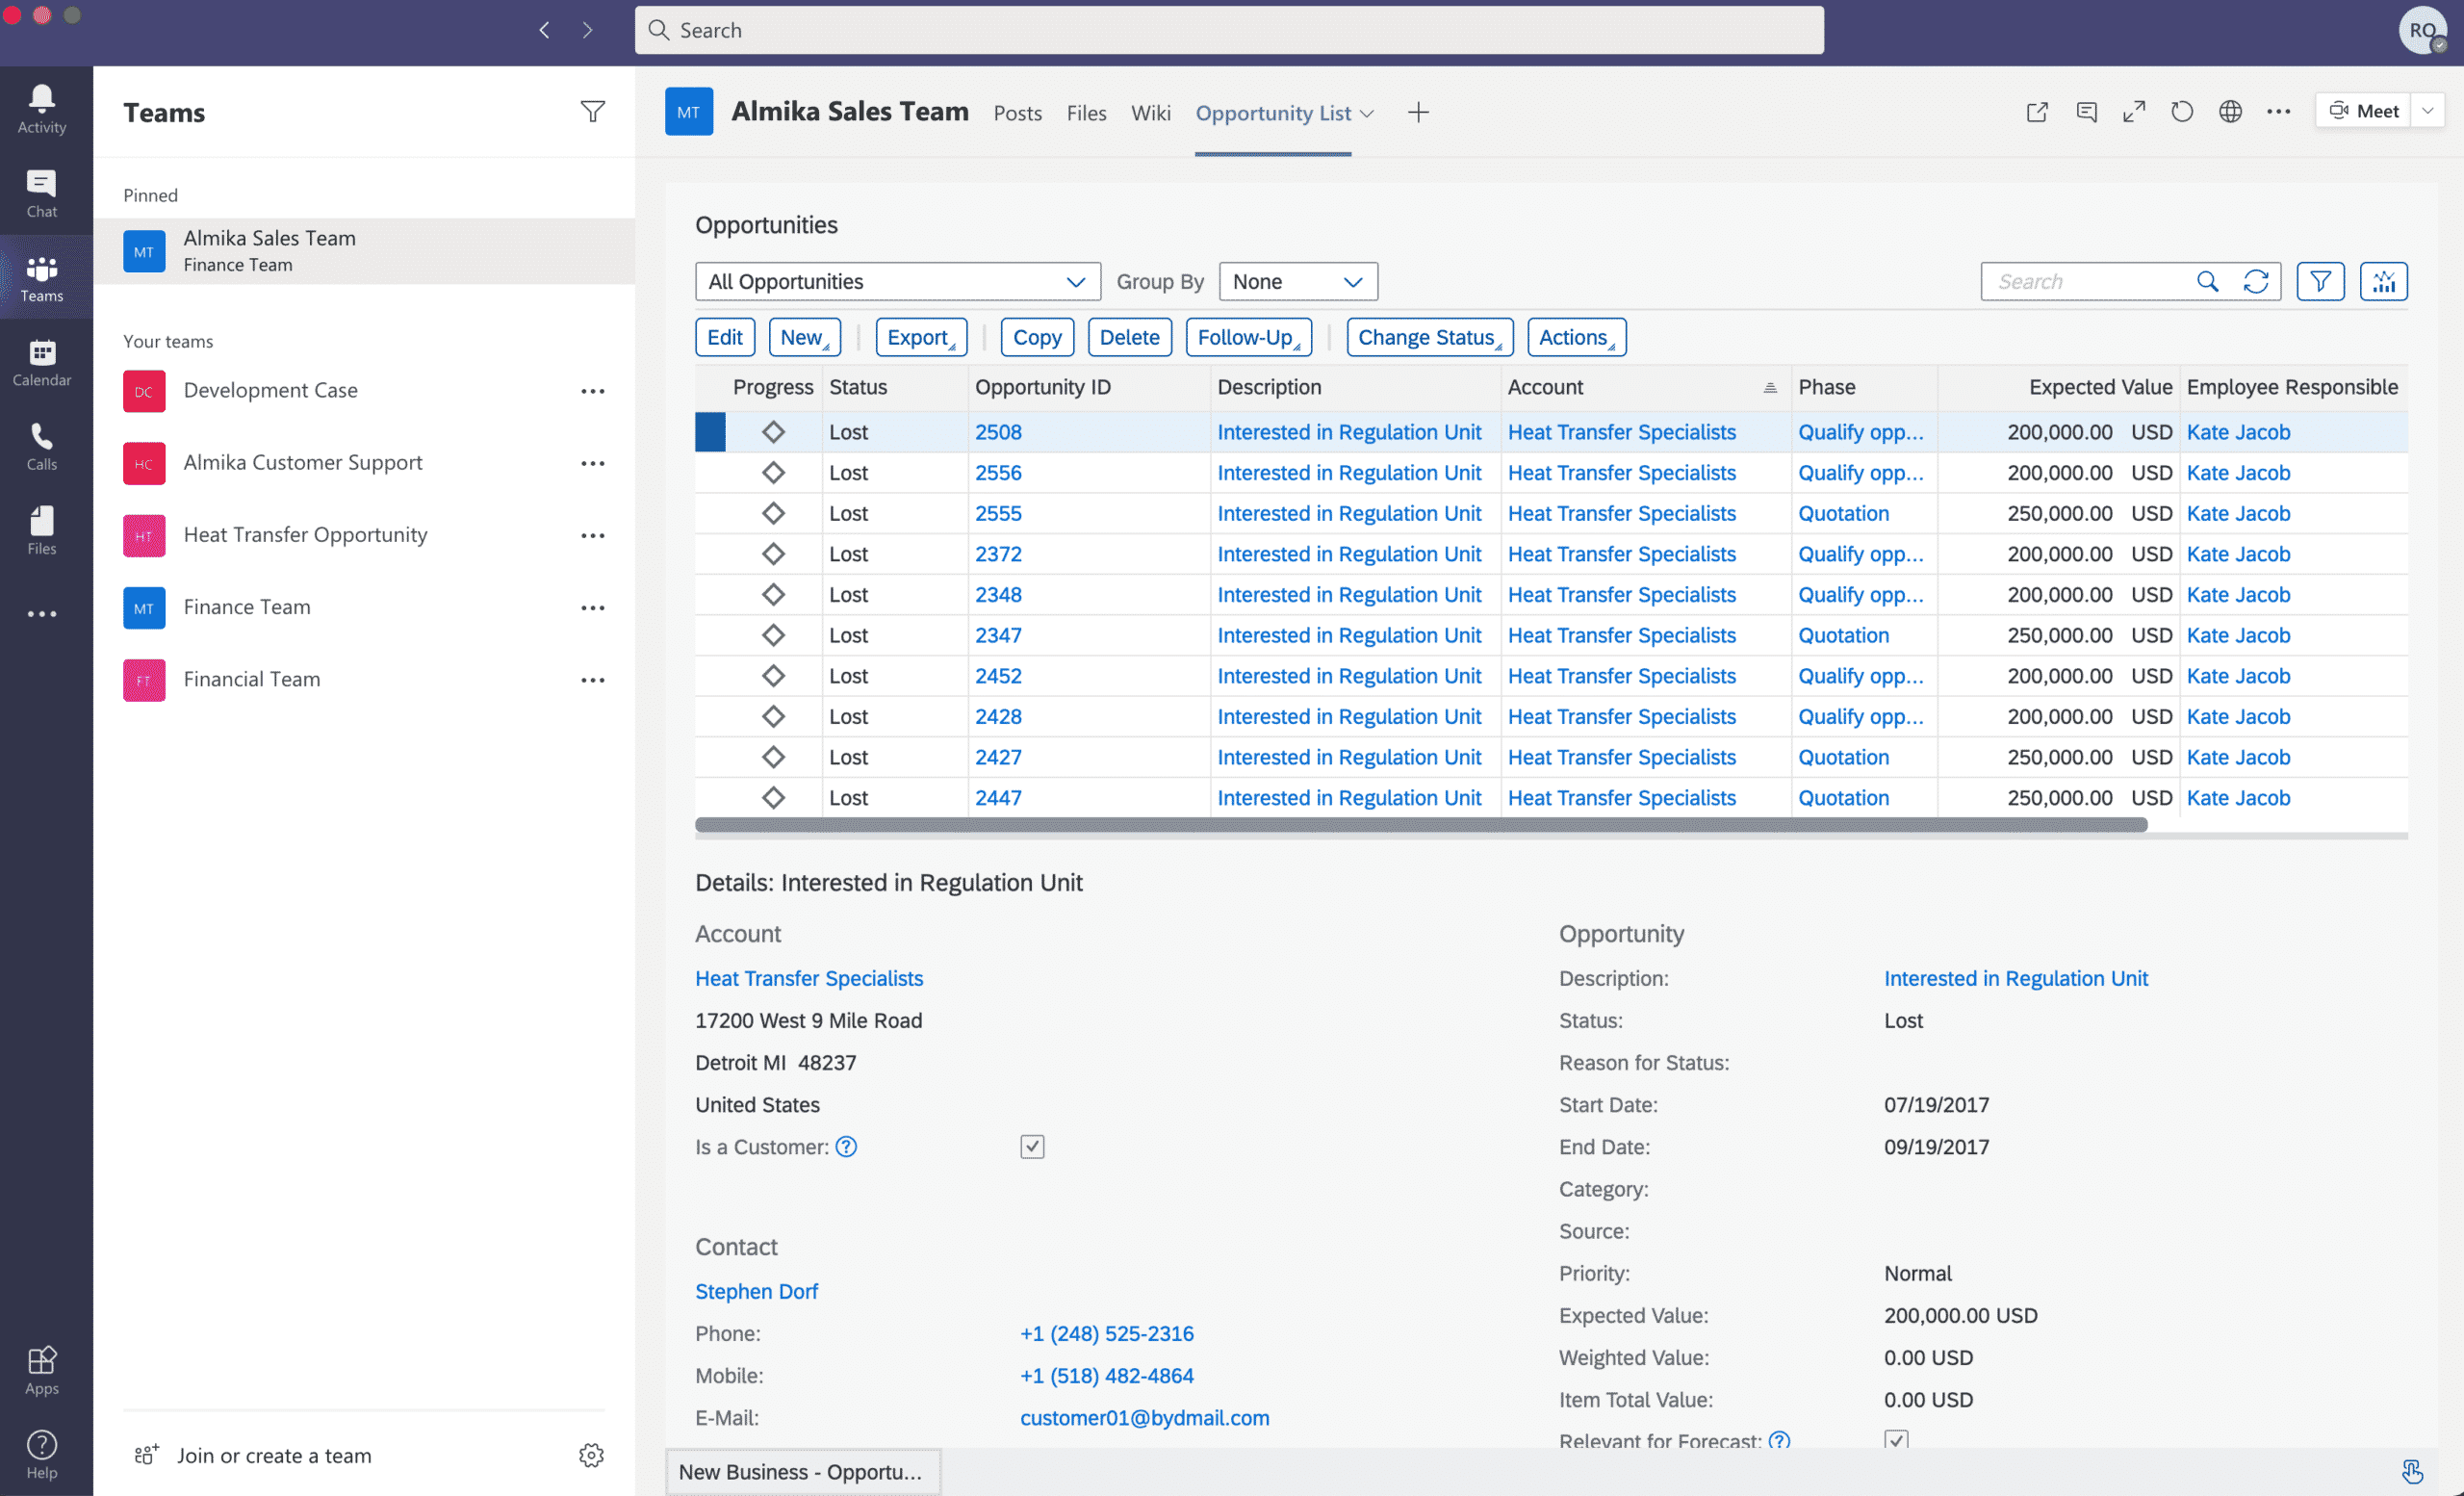This screenshot has width=2464, height=1496.
Task: Toggle the Is a Customer checkbox
Action: pos(1032,1146)
